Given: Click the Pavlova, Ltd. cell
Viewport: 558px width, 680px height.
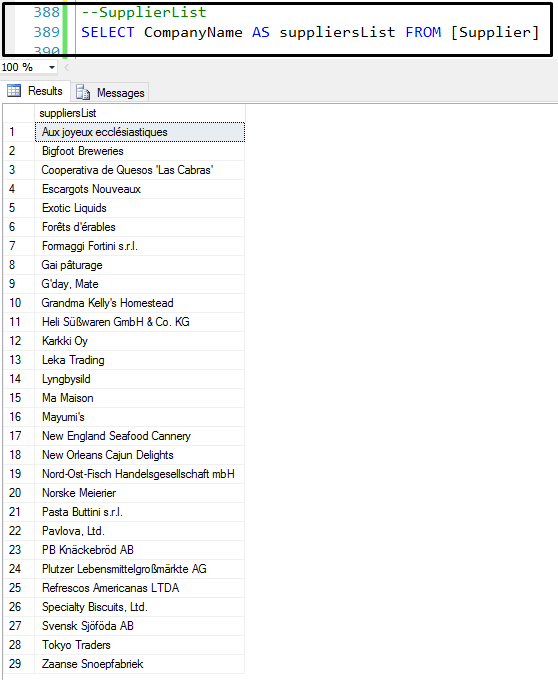Looking at the screenshot, I should 140,531.
